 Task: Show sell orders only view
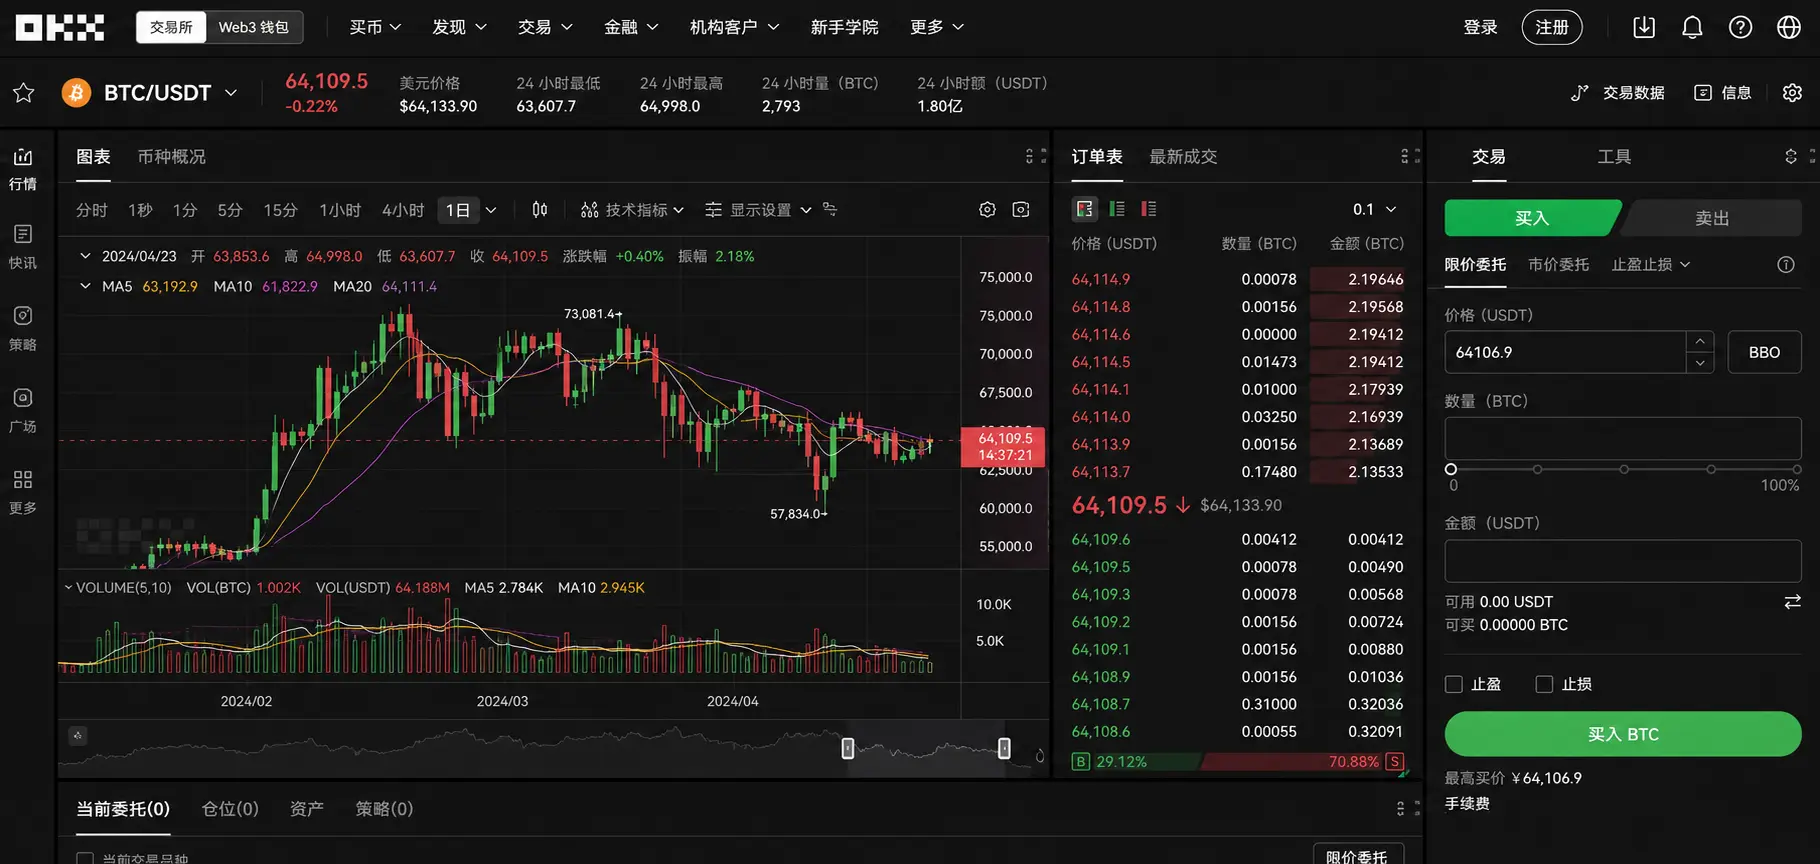[x=1149, y=208]
